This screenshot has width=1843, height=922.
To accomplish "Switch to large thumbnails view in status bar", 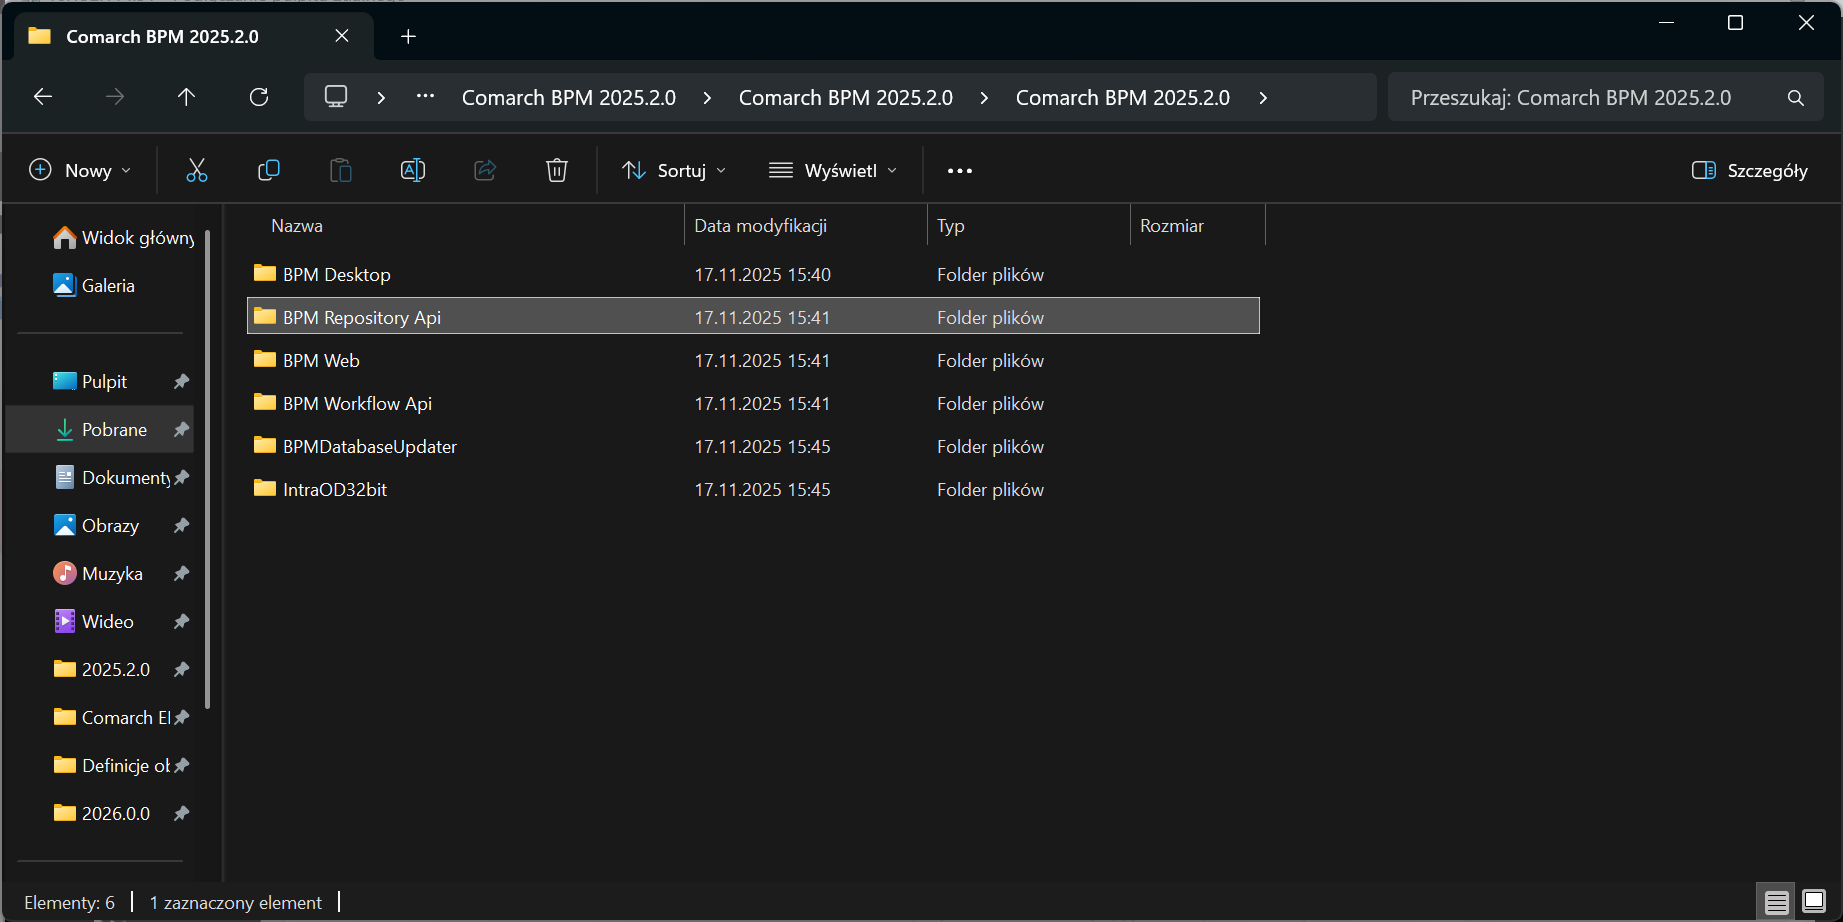I will click(1814, 902).
